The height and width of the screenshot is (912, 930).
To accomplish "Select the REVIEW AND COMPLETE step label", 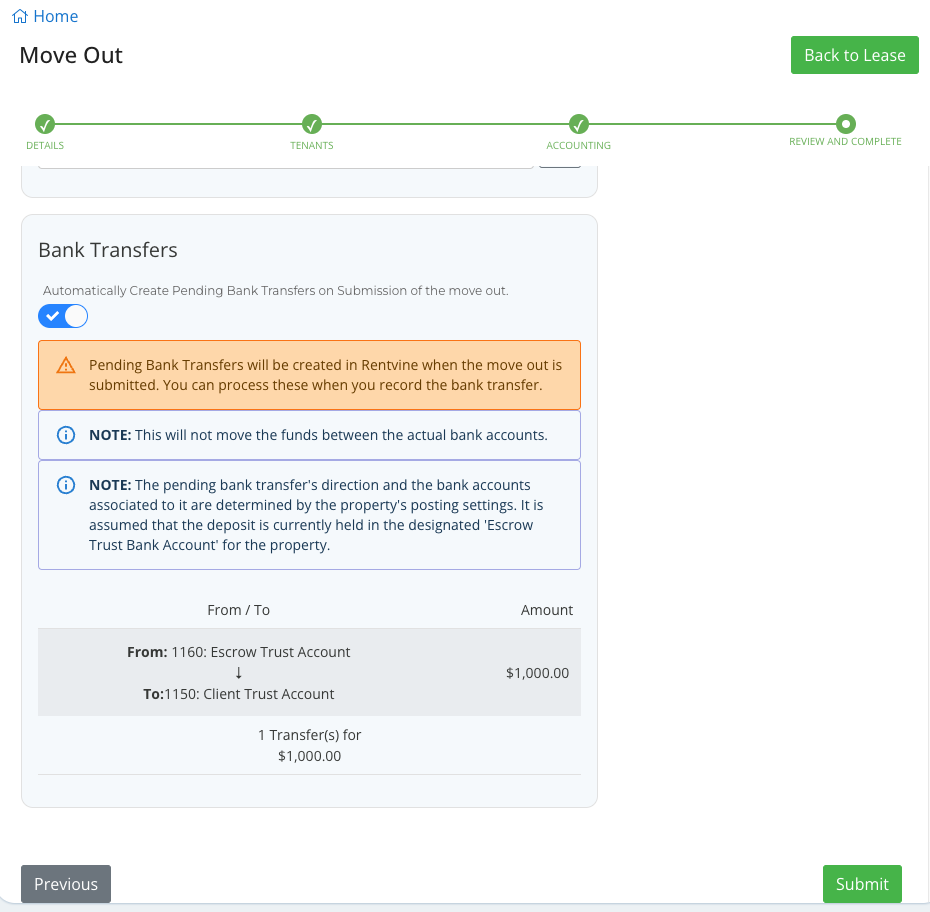I will [x=845, y=141].
